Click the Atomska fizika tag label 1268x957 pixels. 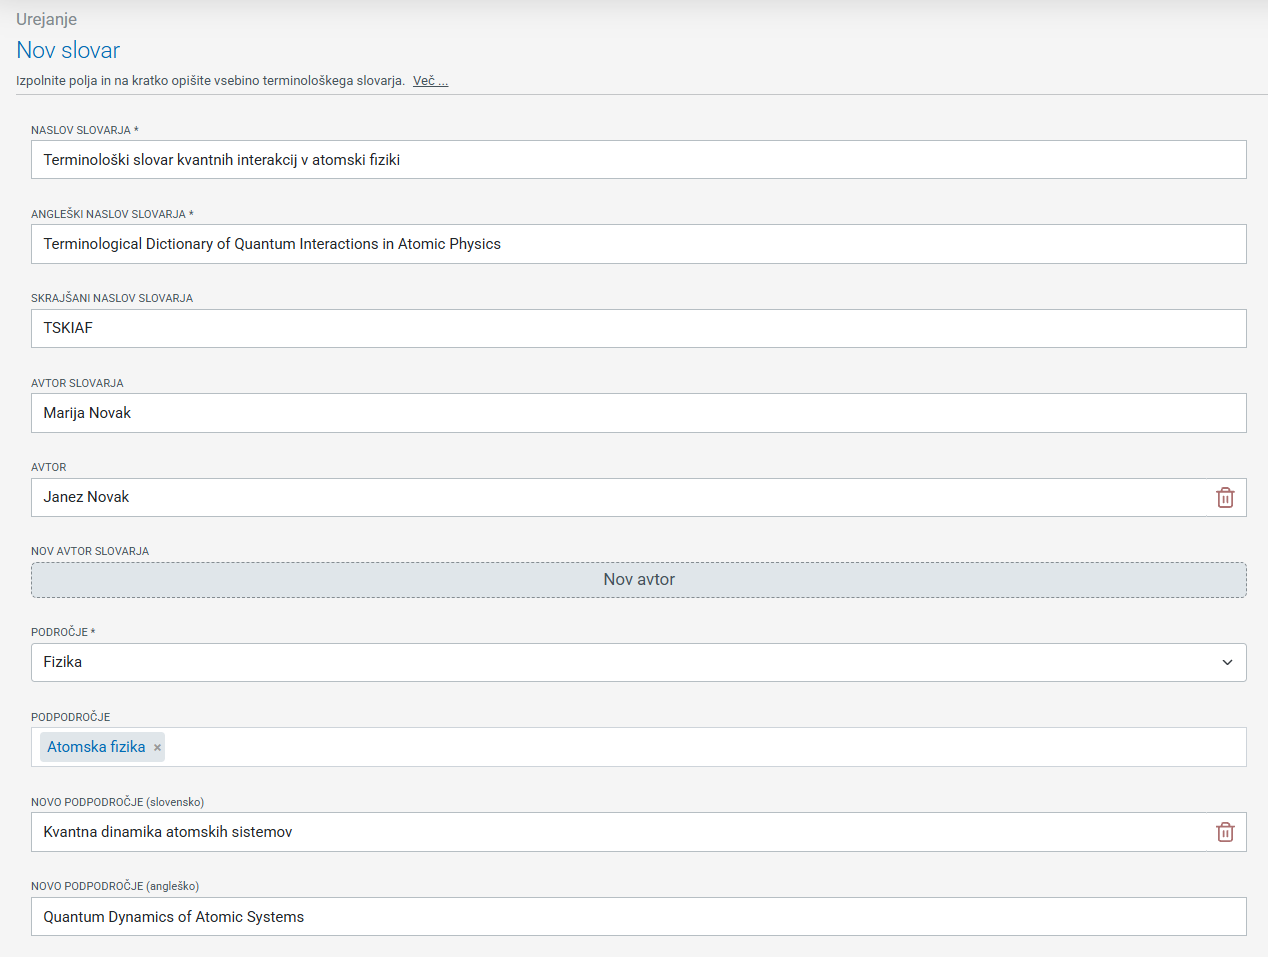tap(96, 747)
